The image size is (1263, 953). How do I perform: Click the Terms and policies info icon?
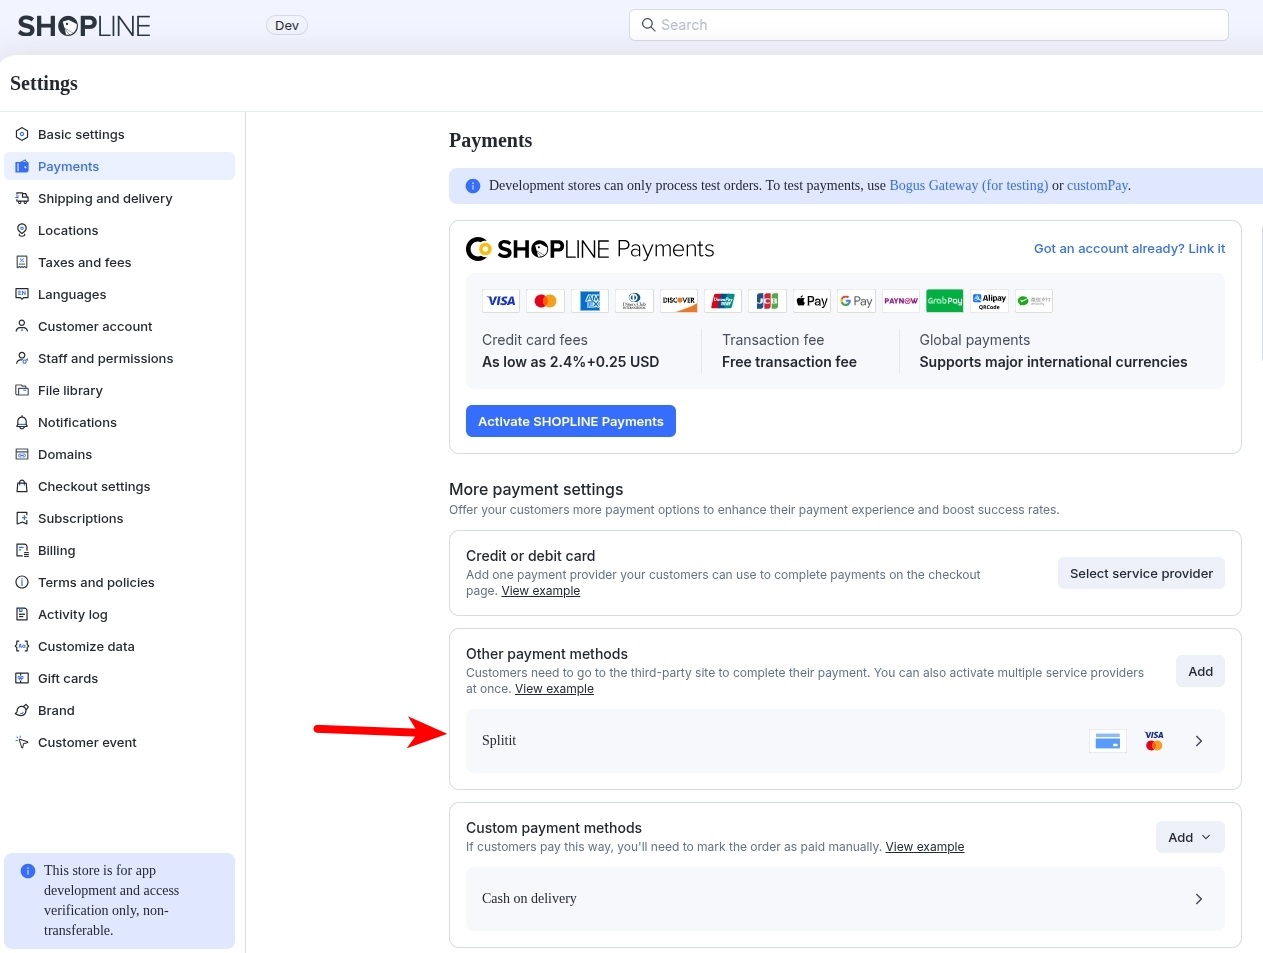pos(22,582)
